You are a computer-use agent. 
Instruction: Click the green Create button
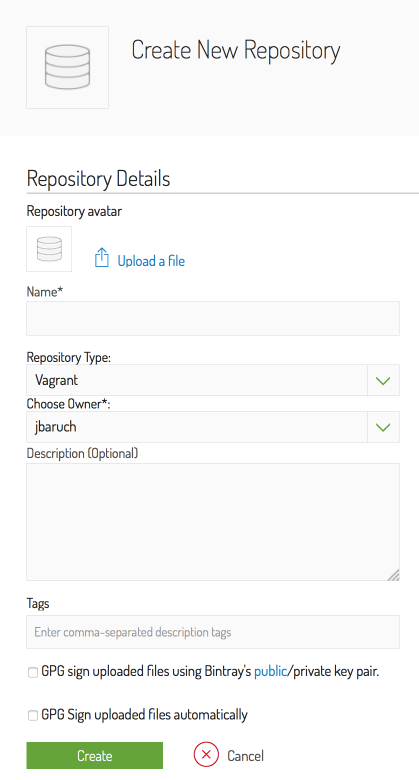tap(95, 756)
